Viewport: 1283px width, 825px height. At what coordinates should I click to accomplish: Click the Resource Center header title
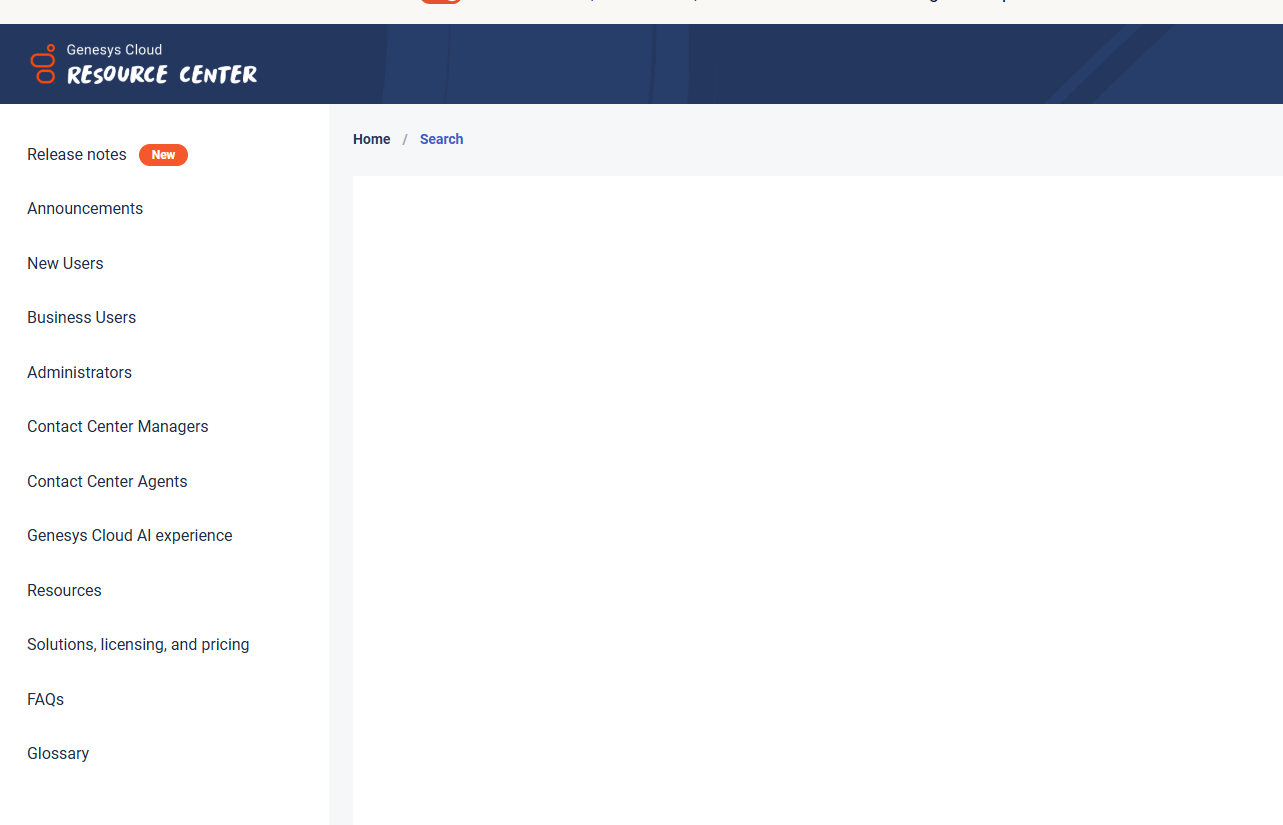click(162, 75)
